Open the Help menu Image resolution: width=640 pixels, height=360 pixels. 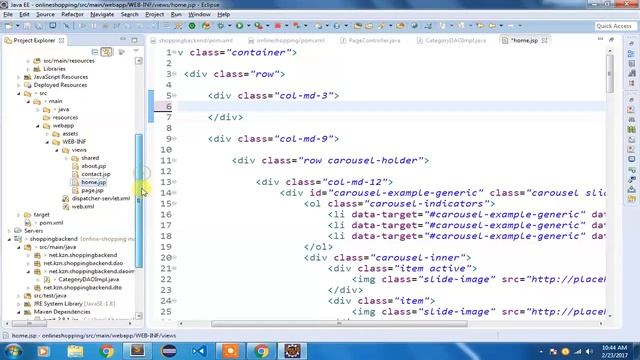tap(223, 14)
